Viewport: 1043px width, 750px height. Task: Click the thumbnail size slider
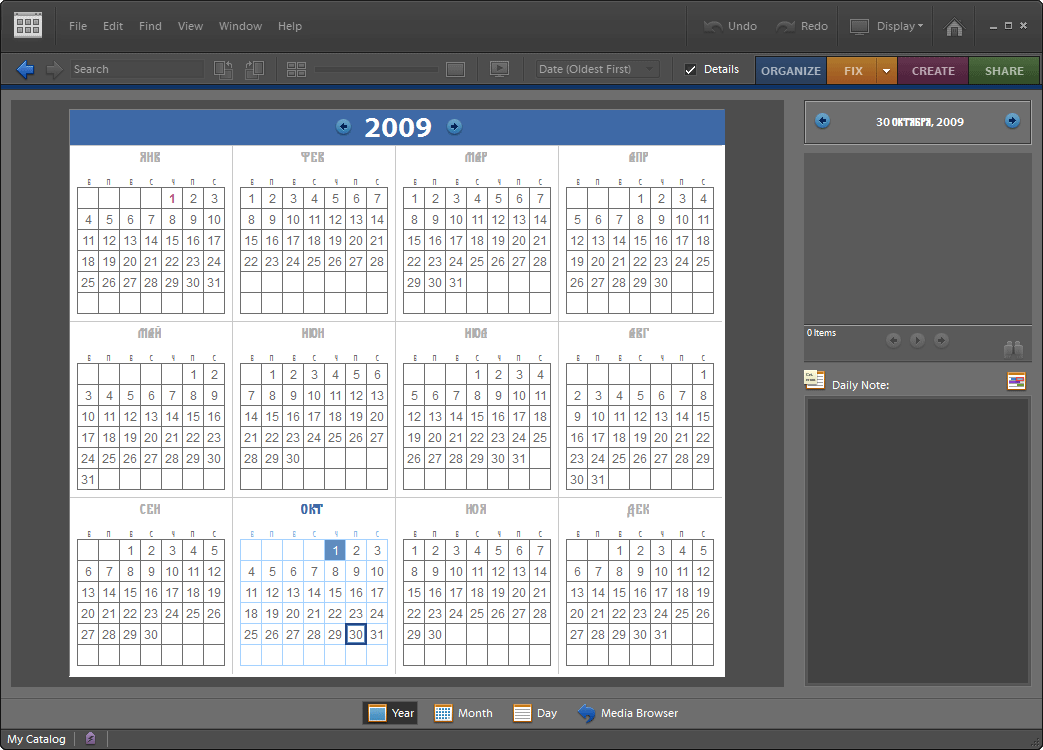click(376, 69)
